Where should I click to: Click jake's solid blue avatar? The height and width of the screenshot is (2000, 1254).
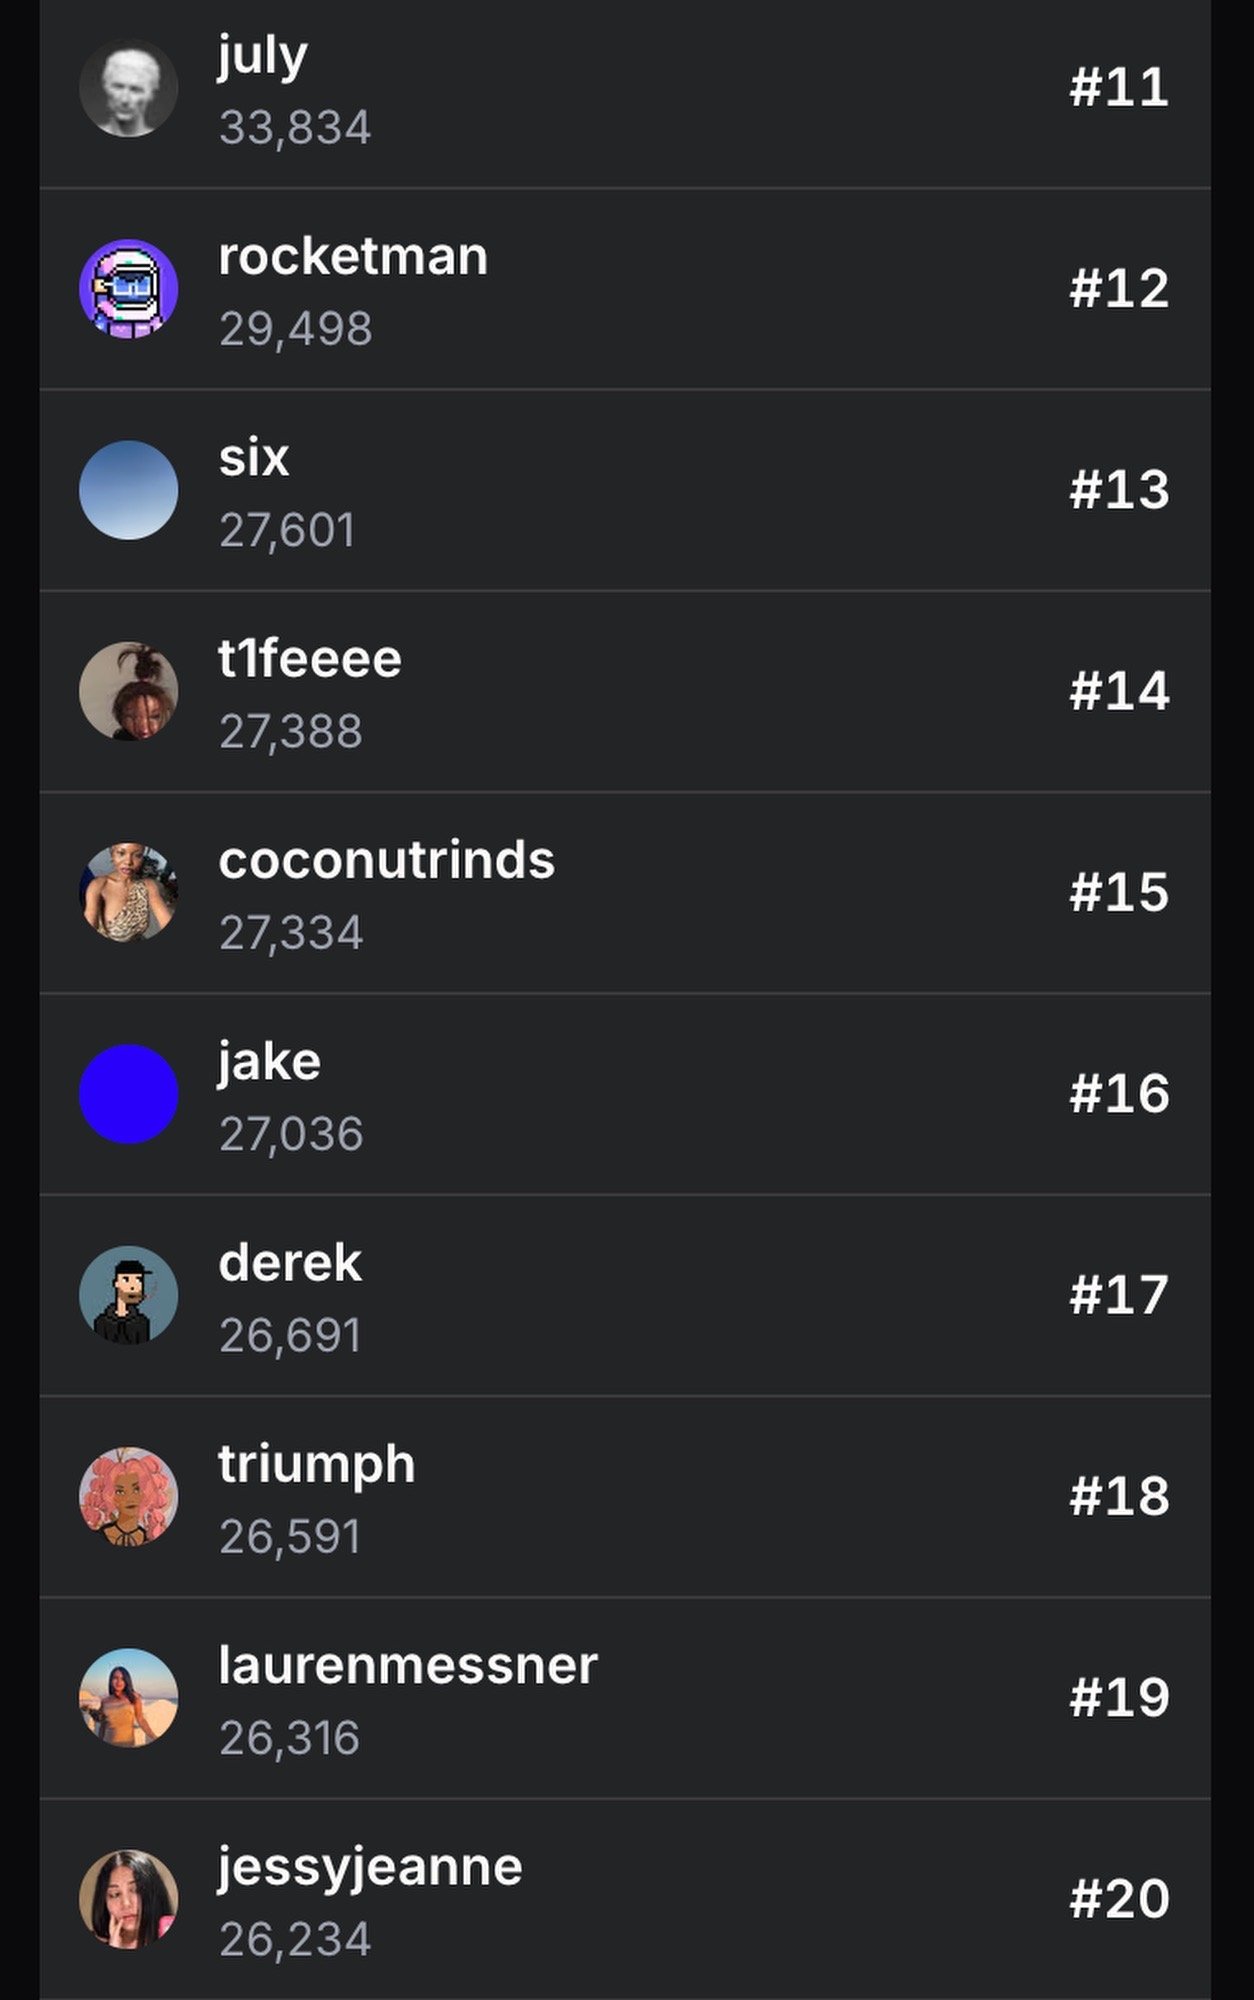[x=128, y=1094]
